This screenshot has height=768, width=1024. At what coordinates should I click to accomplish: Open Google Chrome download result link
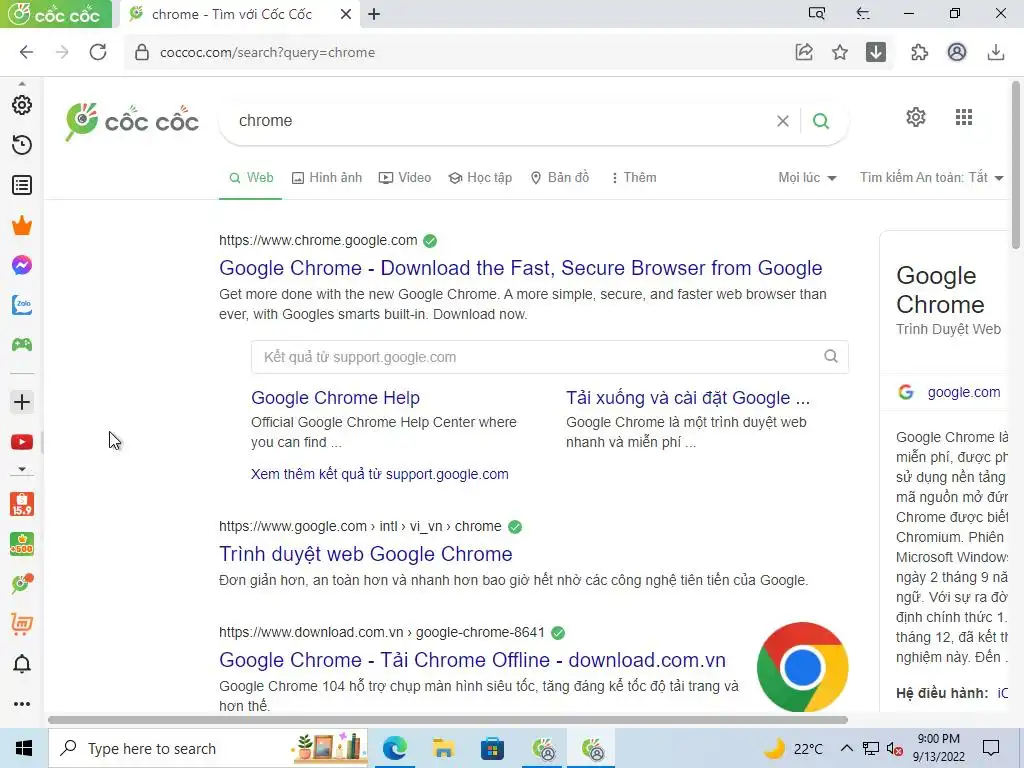(x=520, y=268)
